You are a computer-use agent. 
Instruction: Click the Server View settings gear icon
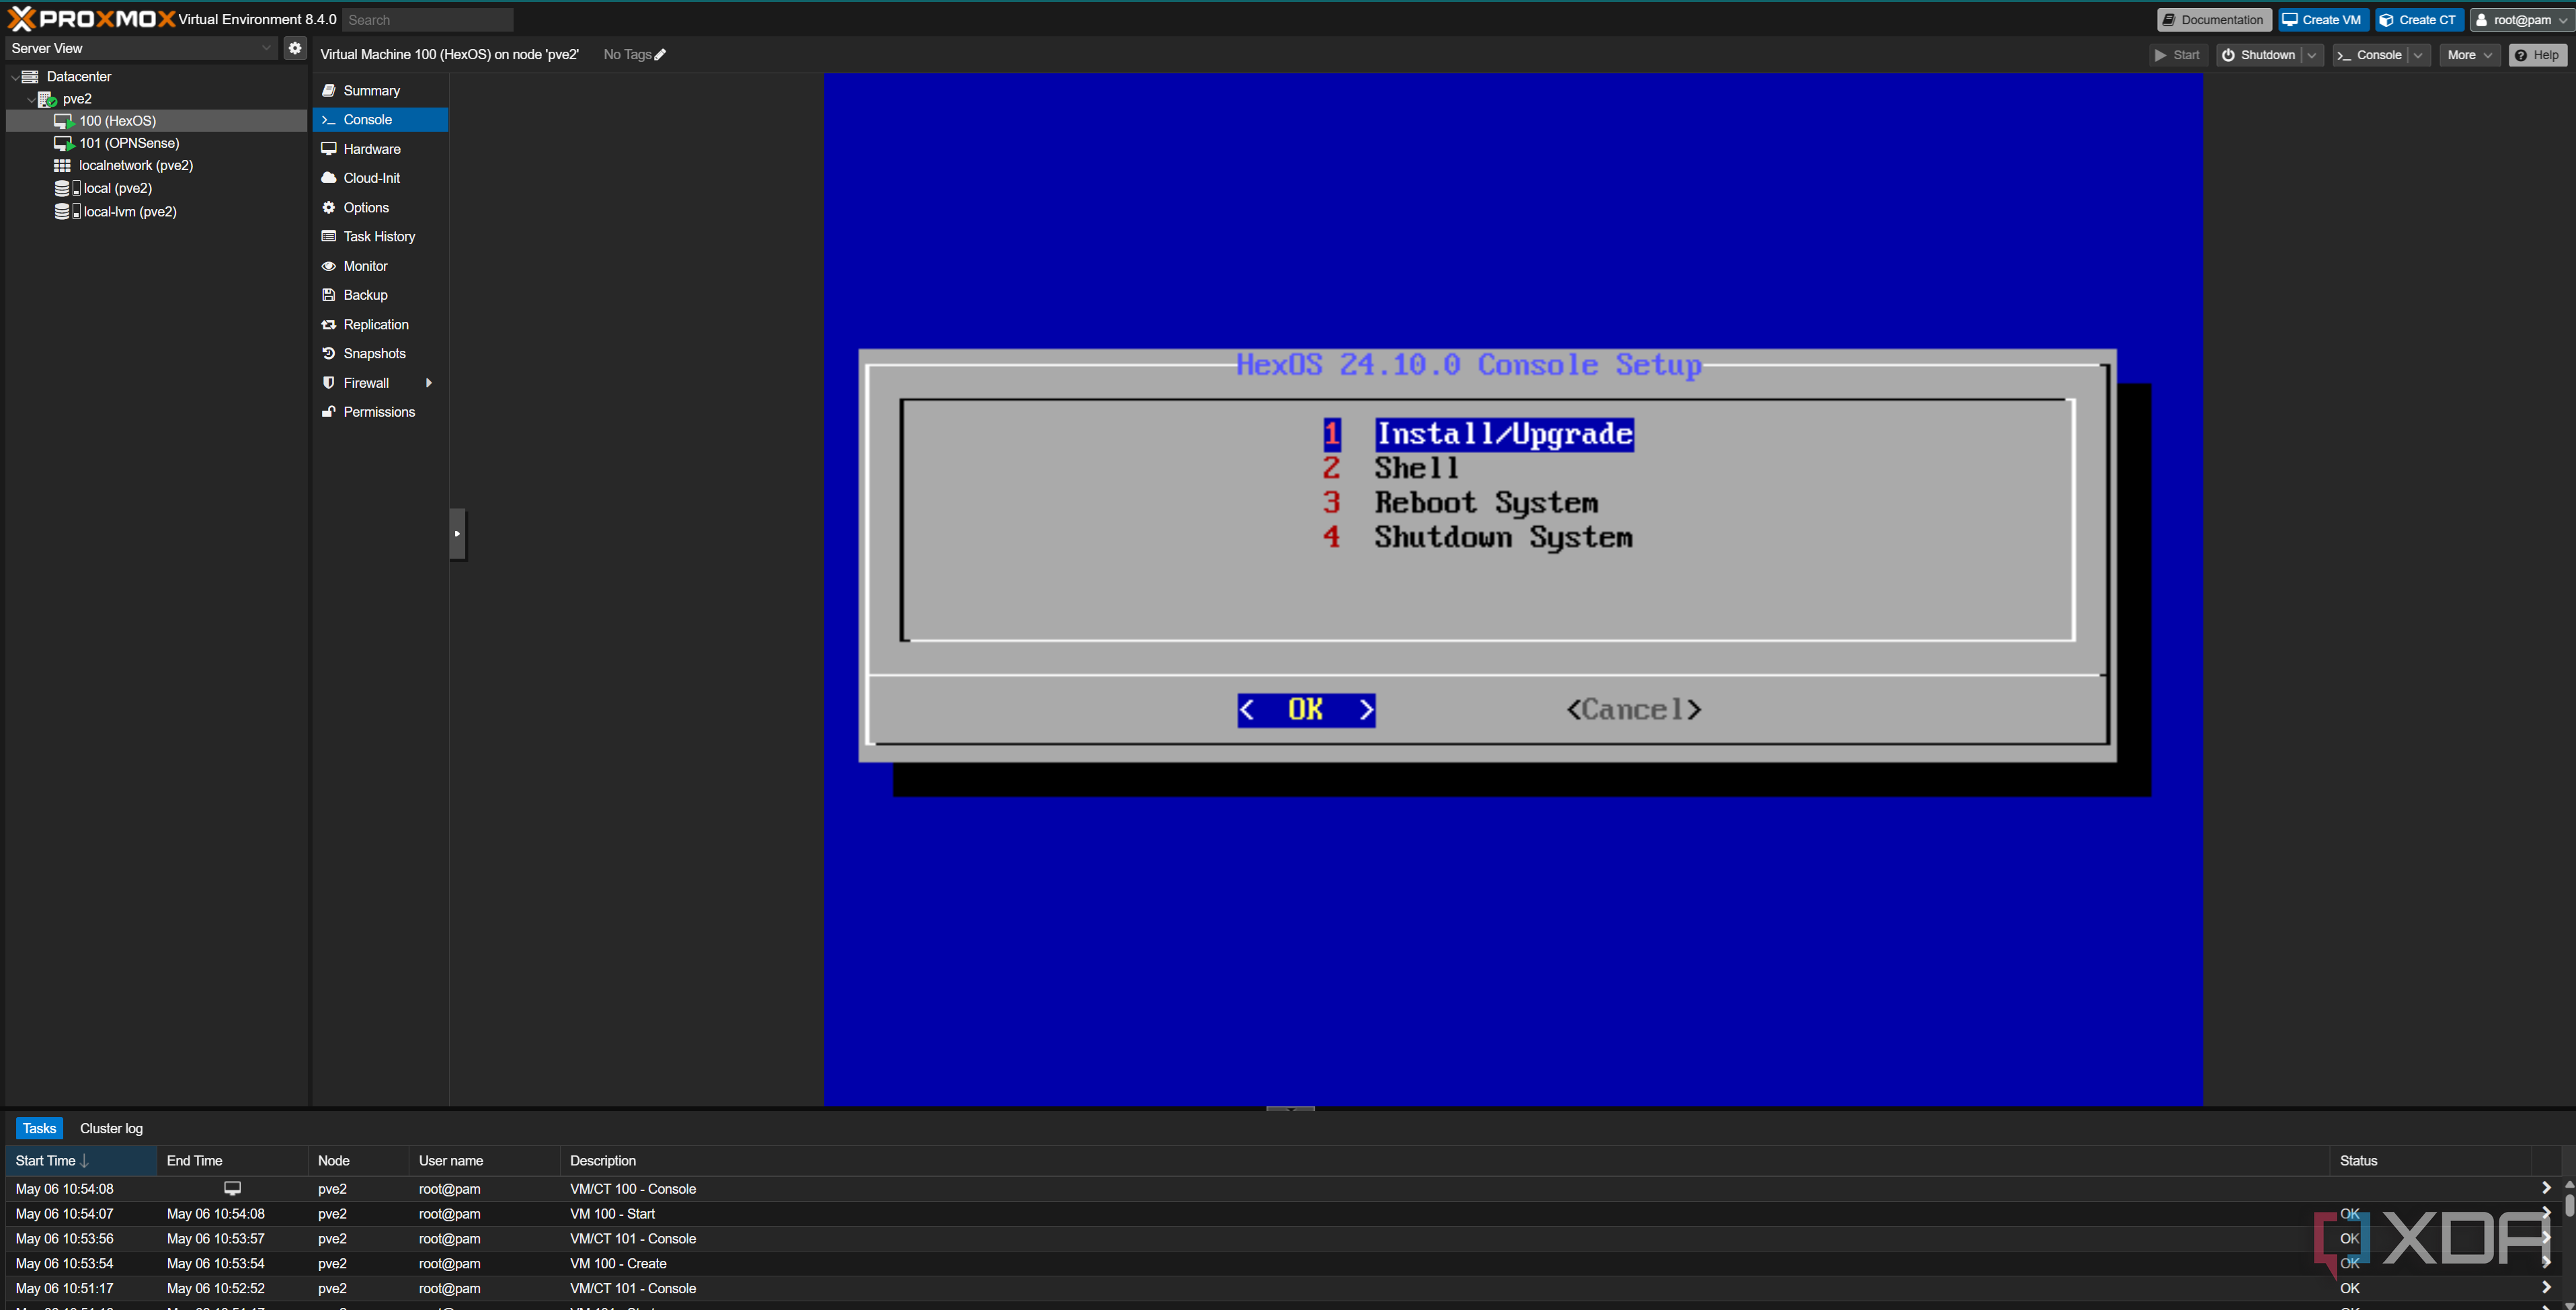pyautogui.click(x=294, y=48)
